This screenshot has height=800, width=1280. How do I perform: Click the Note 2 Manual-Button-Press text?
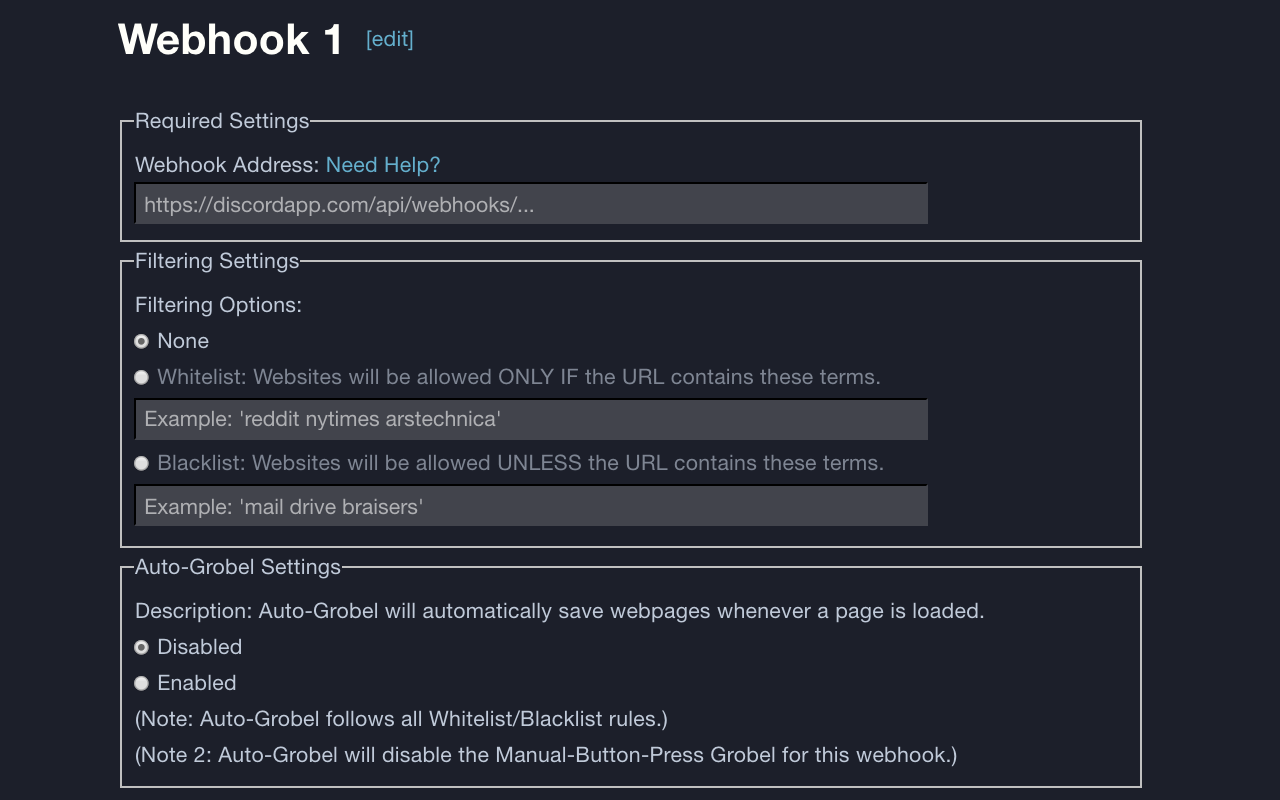546,755
